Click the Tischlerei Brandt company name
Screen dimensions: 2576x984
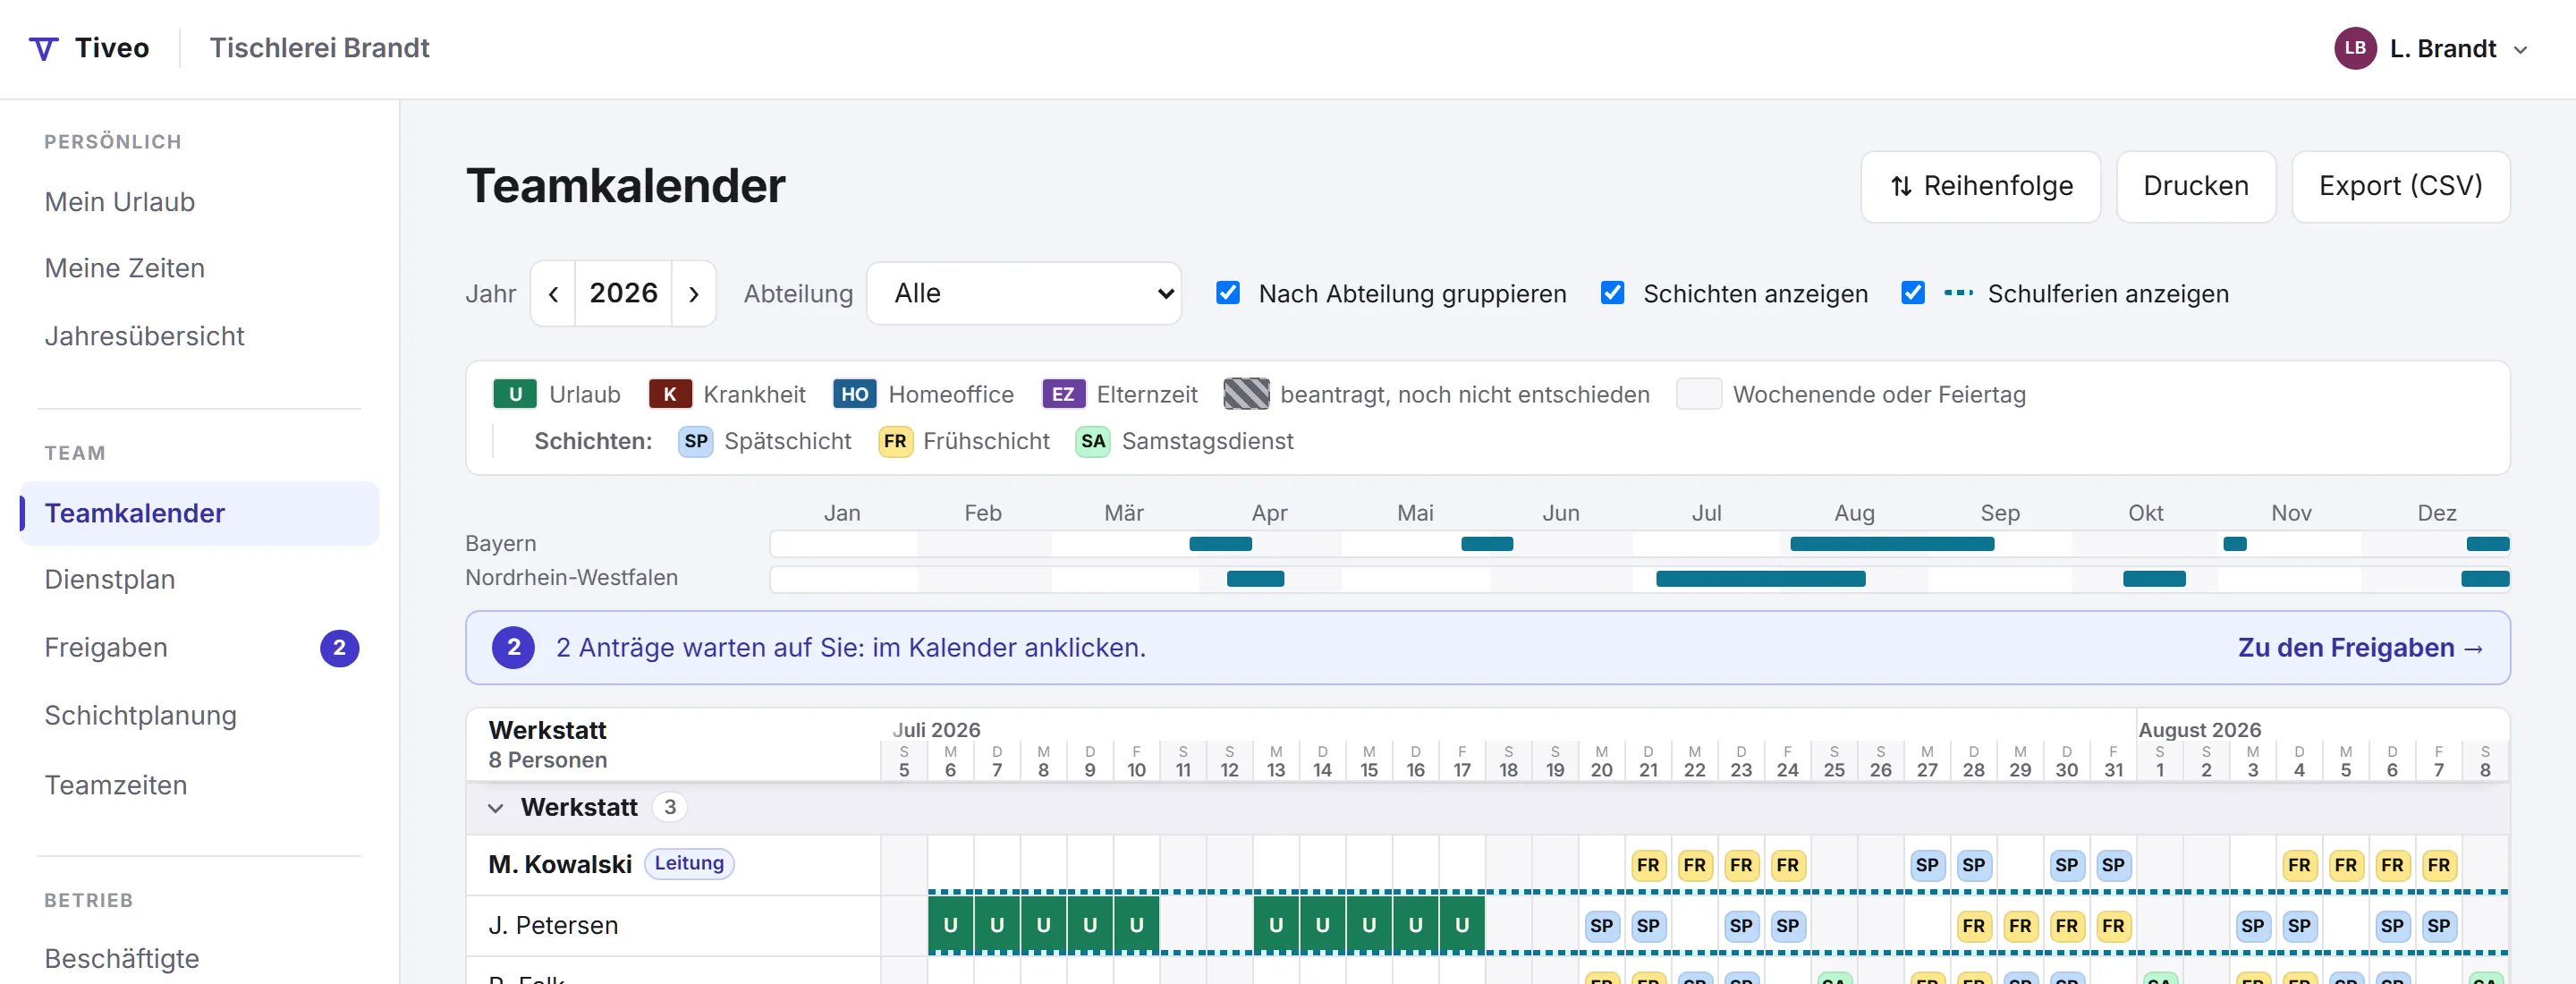[x=319, y=48]
